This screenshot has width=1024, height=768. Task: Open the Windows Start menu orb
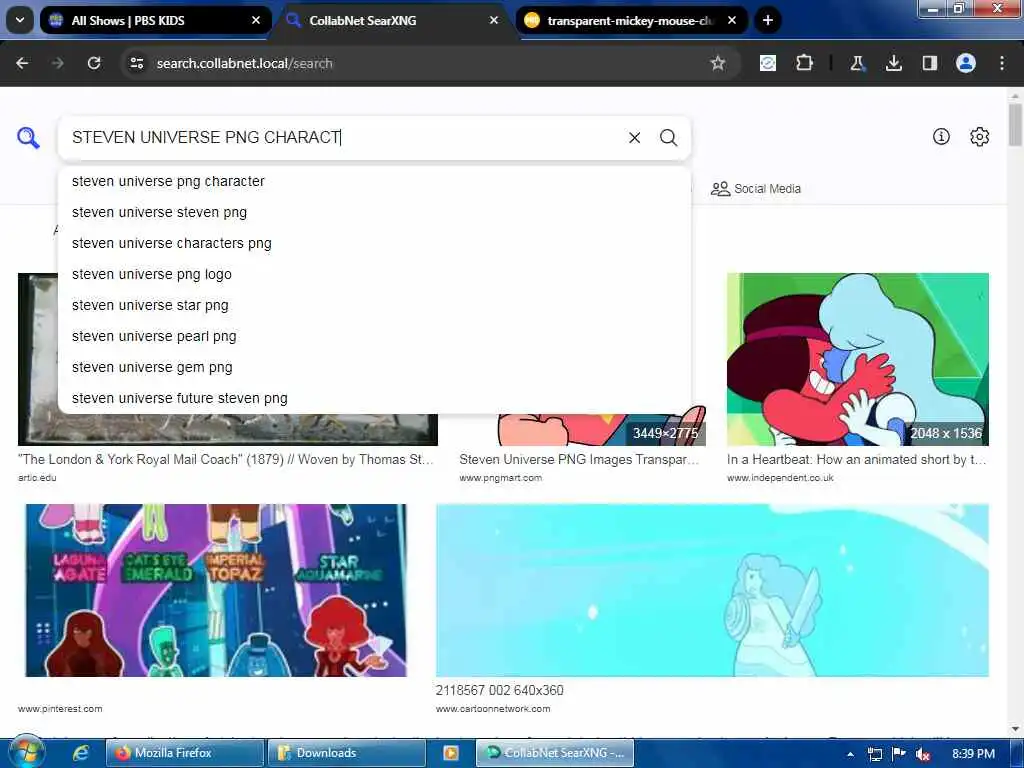coord(26,753)
